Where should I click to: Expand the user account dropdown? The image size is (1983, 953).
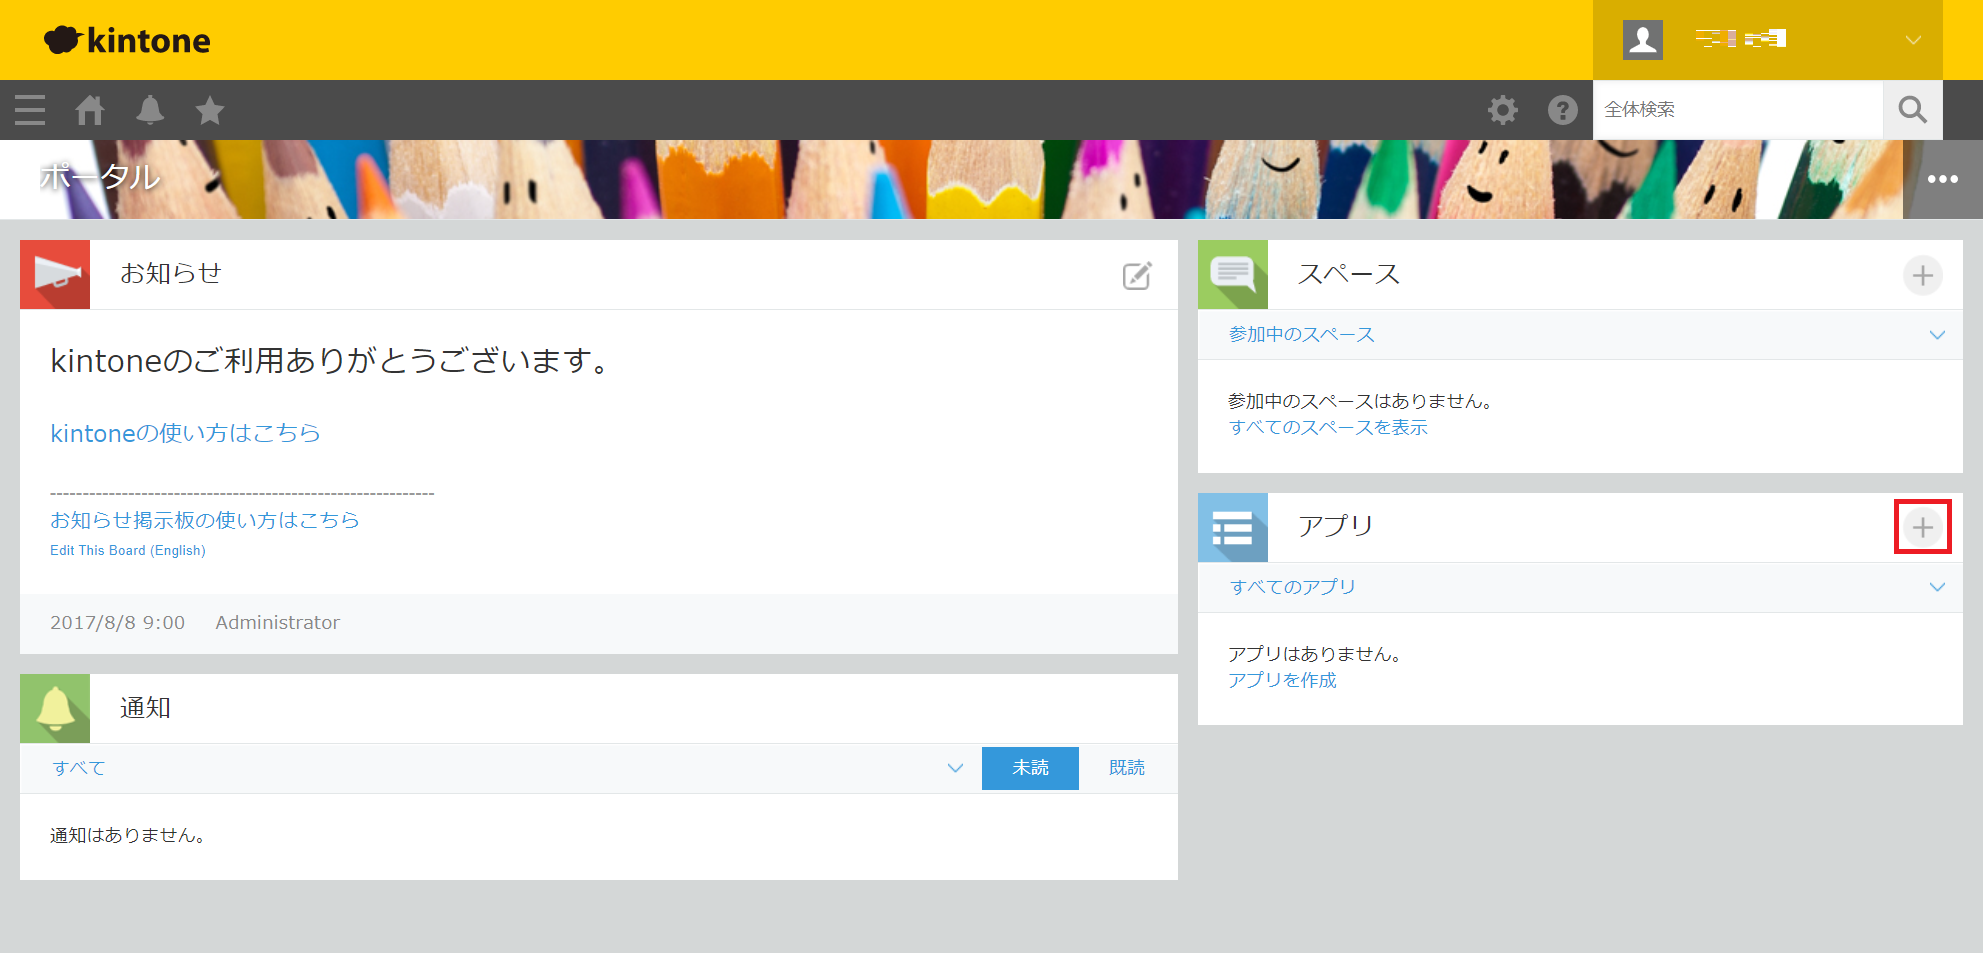1912,40
